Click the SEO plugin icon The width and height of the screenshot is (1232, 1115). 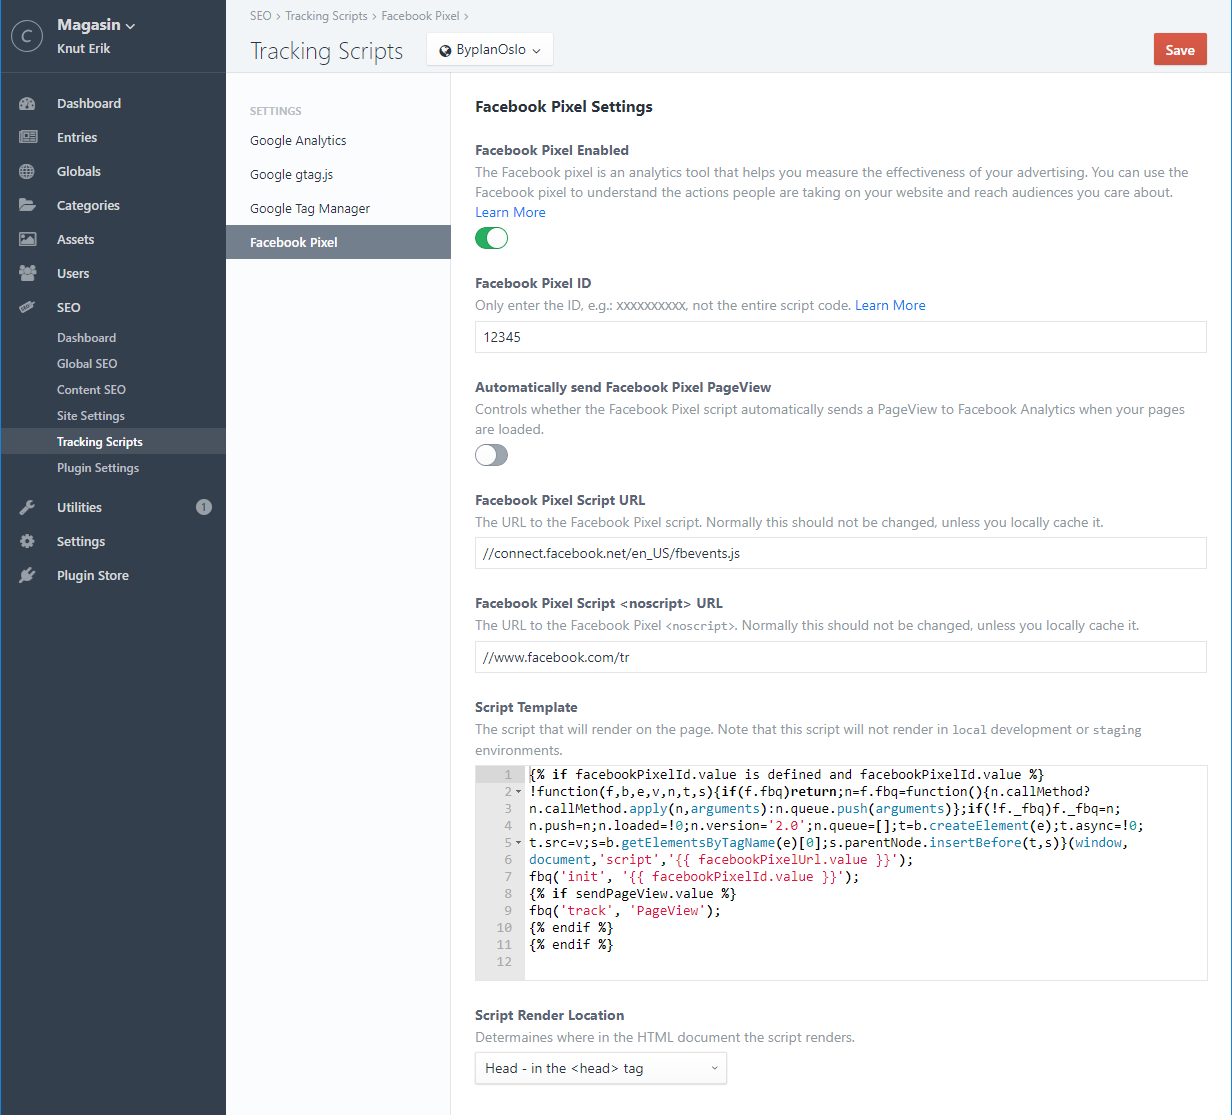[27, 307]
